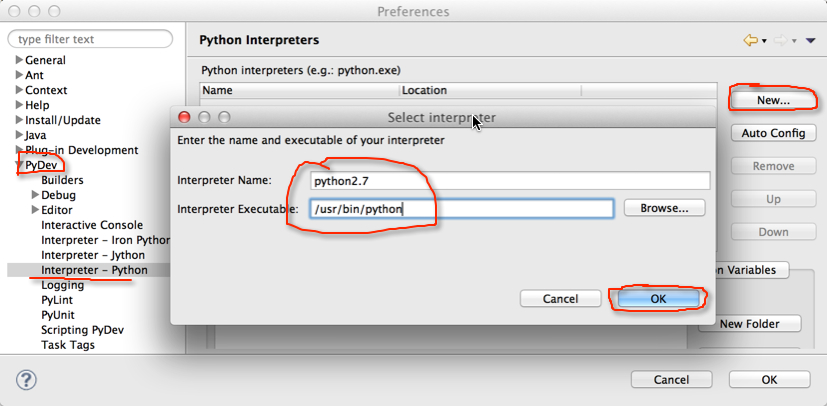
Task: Cancel the Select interpreter dialog
Action: pos(560,298)
